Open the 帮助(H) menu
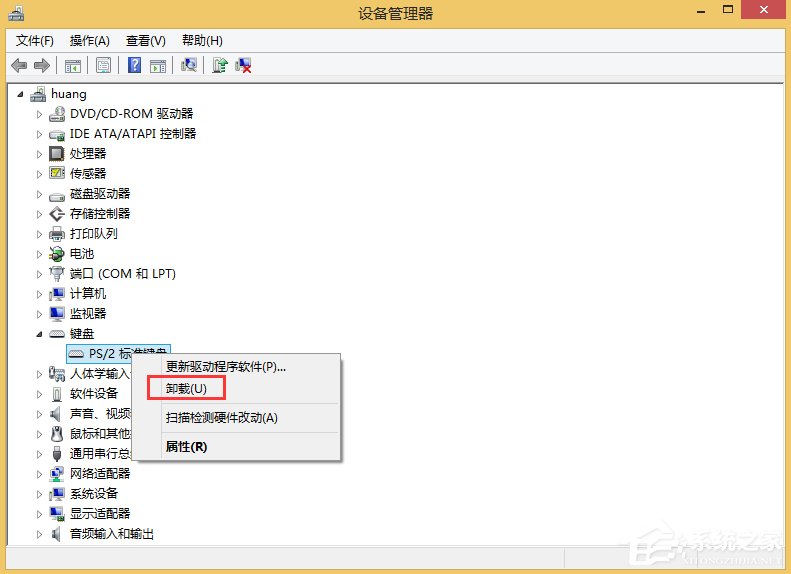This screenshot has height=574, width=791. coord(202,40)
